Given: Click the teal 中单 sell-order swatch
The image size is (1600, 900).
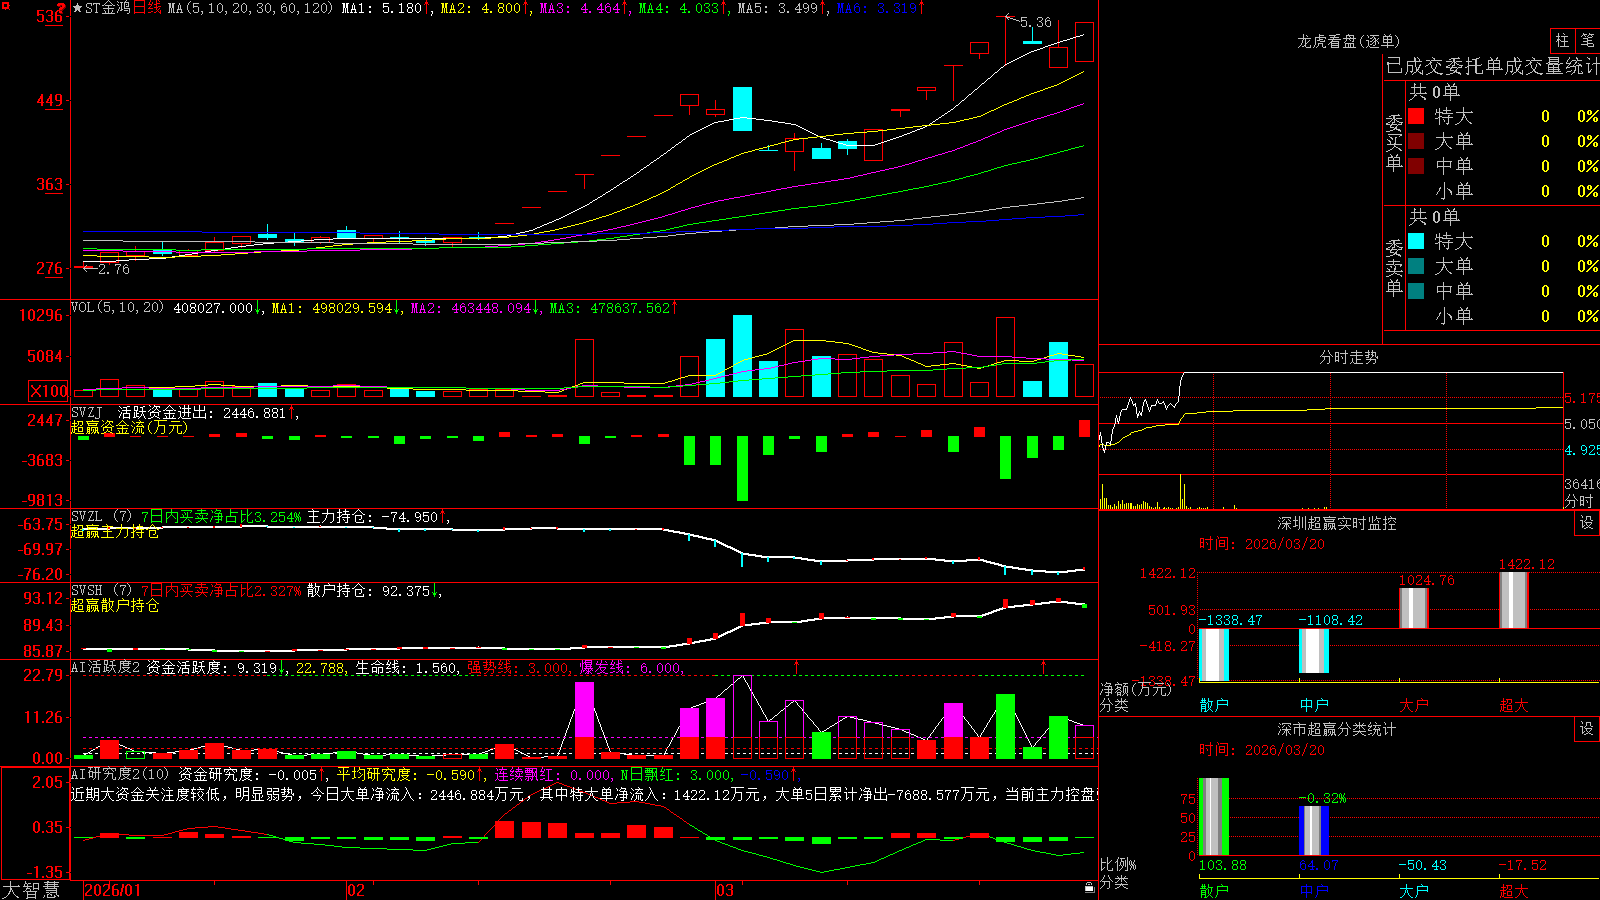Looking at the screenshot, I should coord(1416,290).
